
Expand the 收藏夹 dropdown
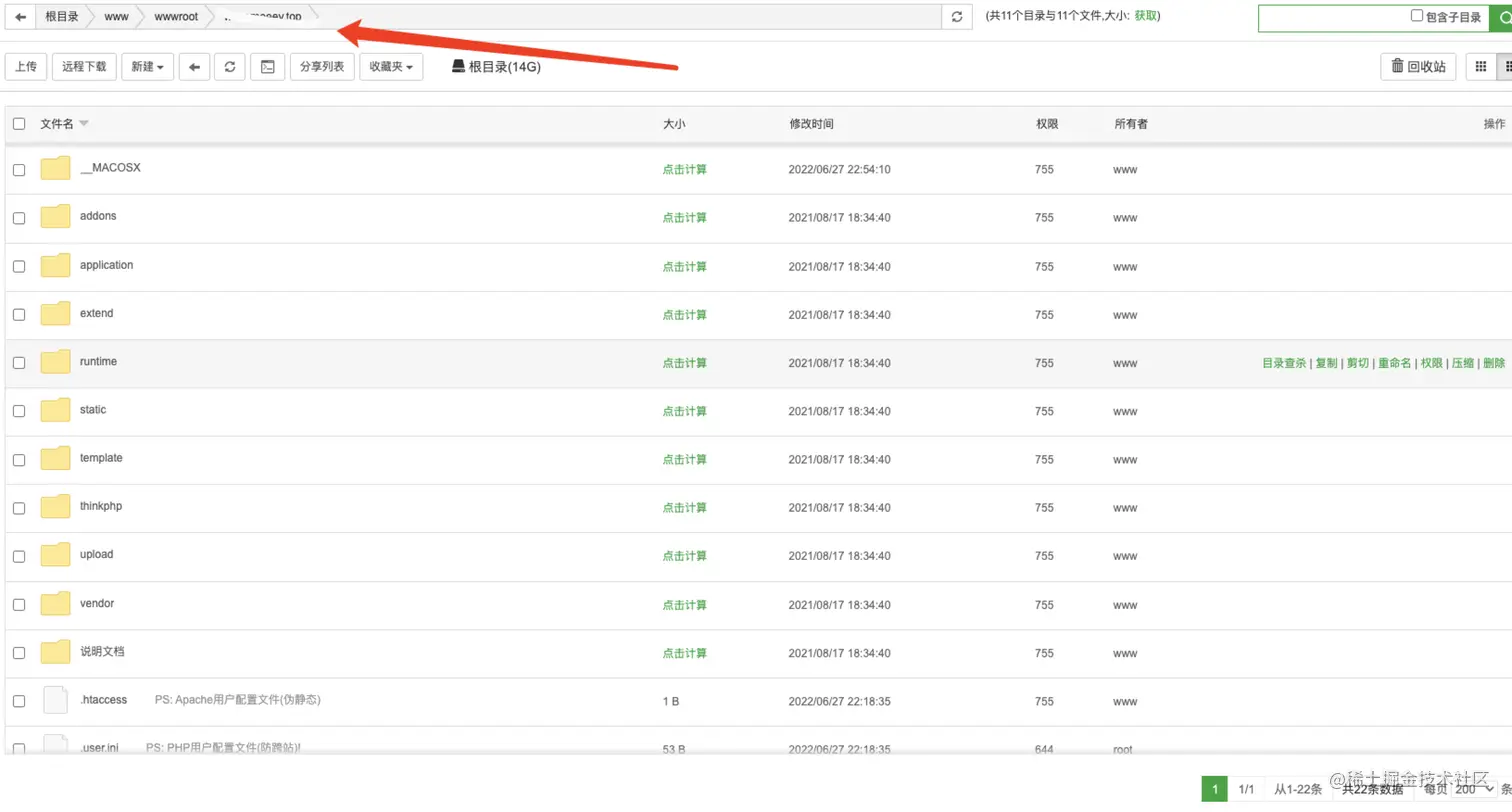point(391,67)
